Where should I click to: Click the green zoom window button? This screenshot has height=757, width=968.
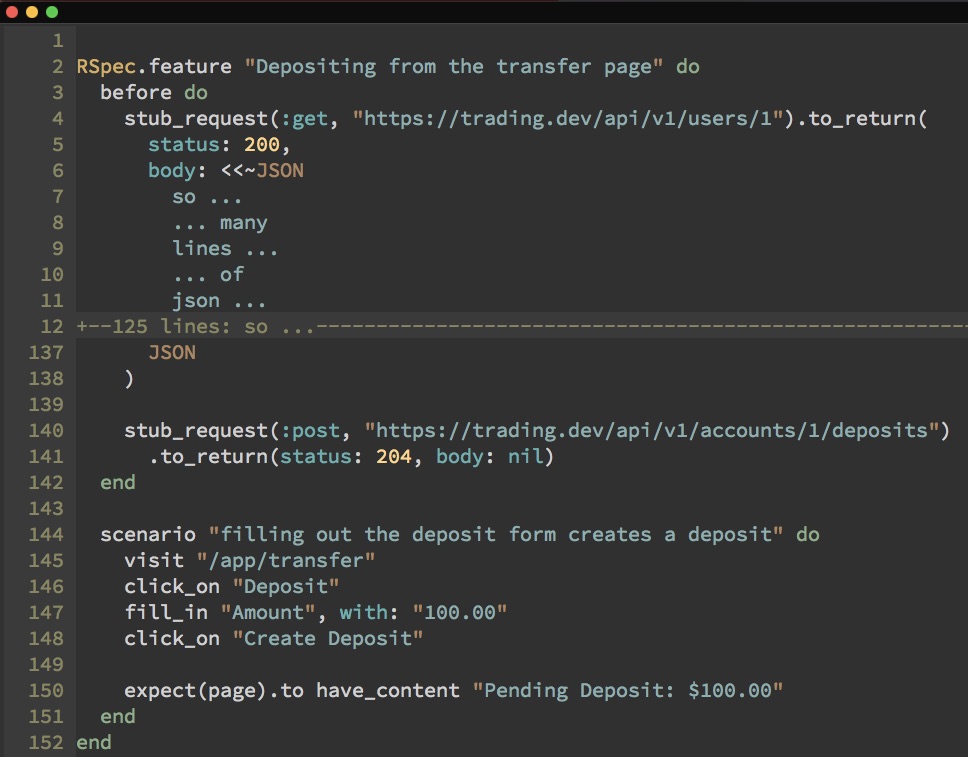coord(52,12)
